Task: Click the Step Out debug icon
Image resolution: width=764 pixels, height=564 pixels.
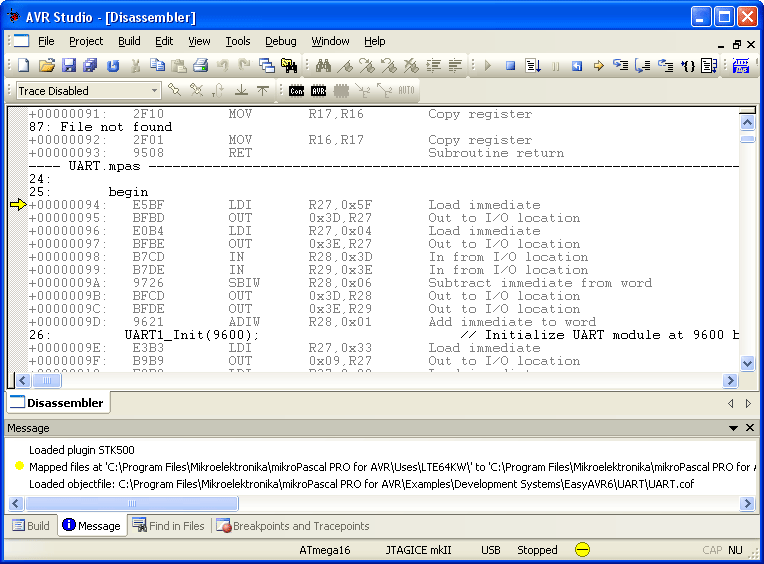Action: point(665,65)
